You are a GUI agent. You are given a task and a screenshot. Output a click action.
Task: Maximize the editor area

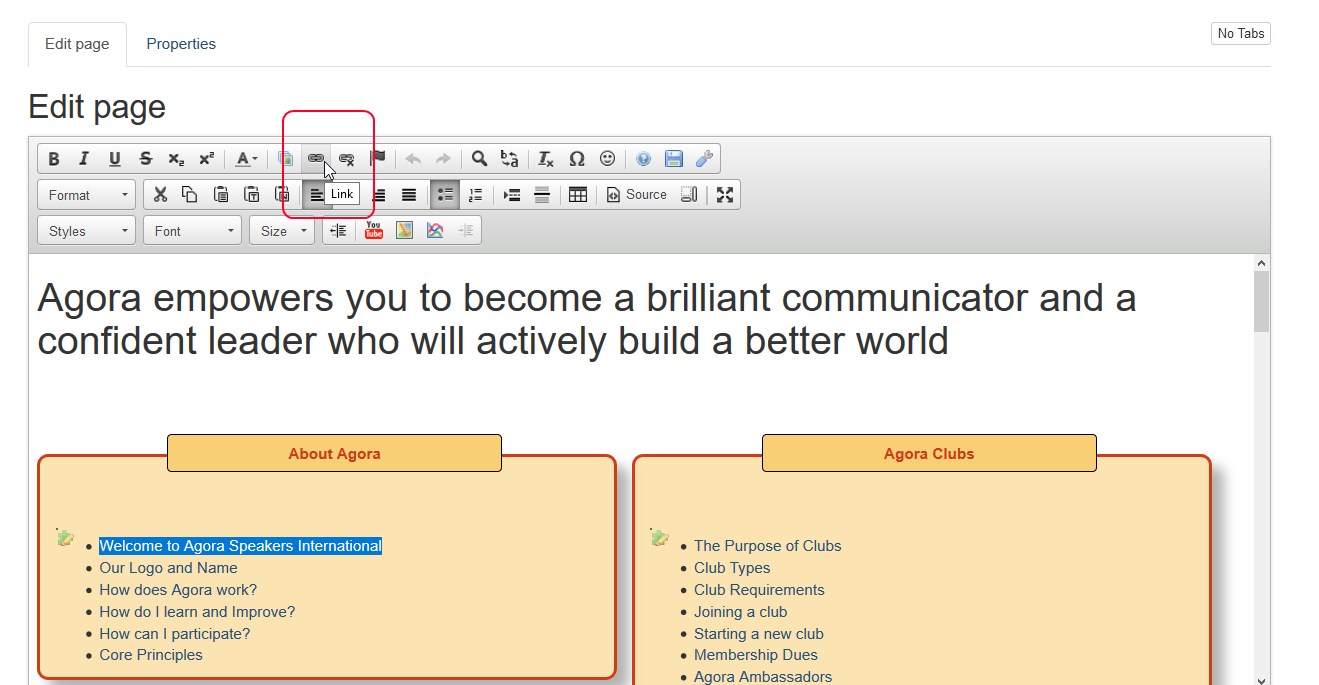tap(725, 195)
